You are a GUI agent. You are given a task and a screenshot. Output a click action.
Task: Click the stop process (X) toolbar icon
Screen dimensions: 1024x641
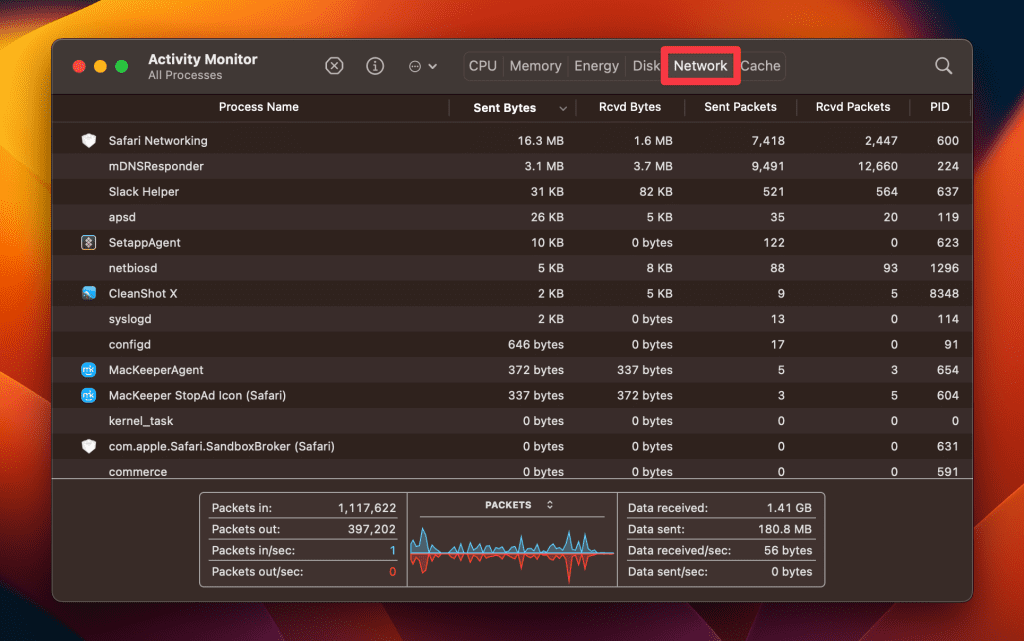point(334,66)
